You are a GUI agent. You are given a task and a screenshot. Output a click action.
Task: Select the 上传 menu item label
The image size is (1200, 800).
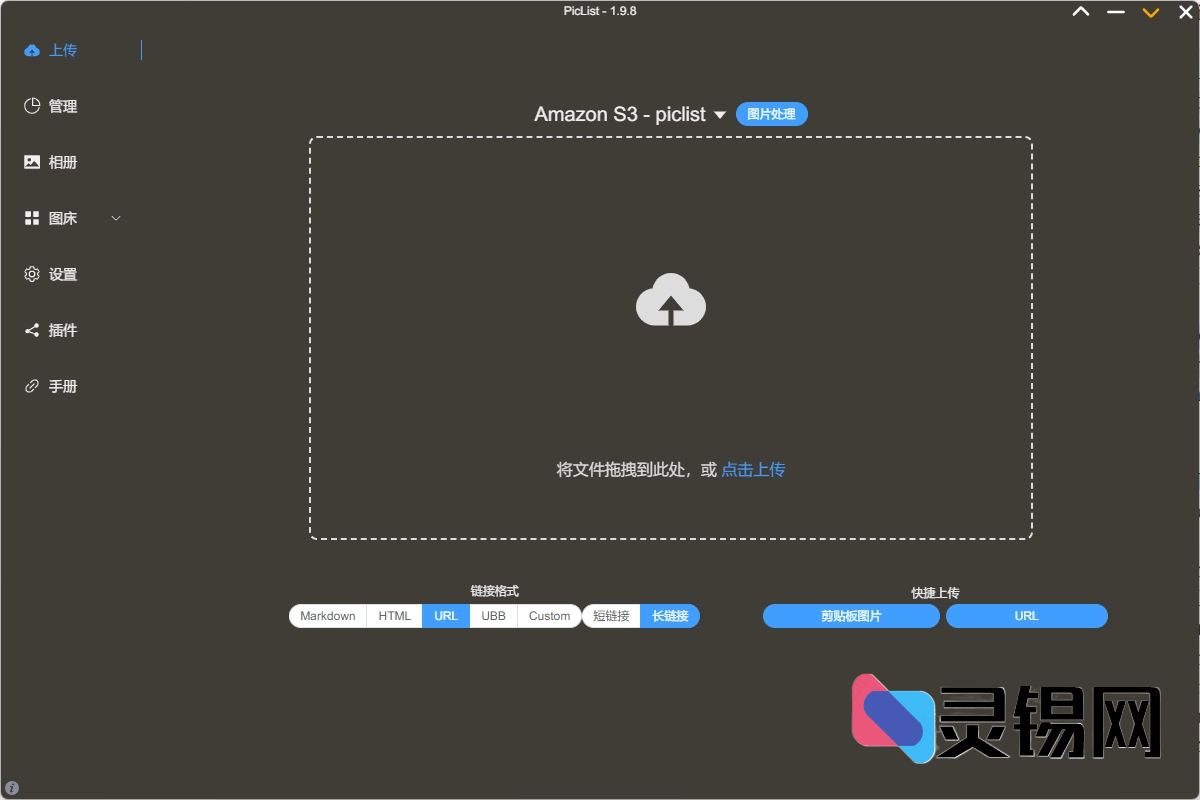click(63, 50)
